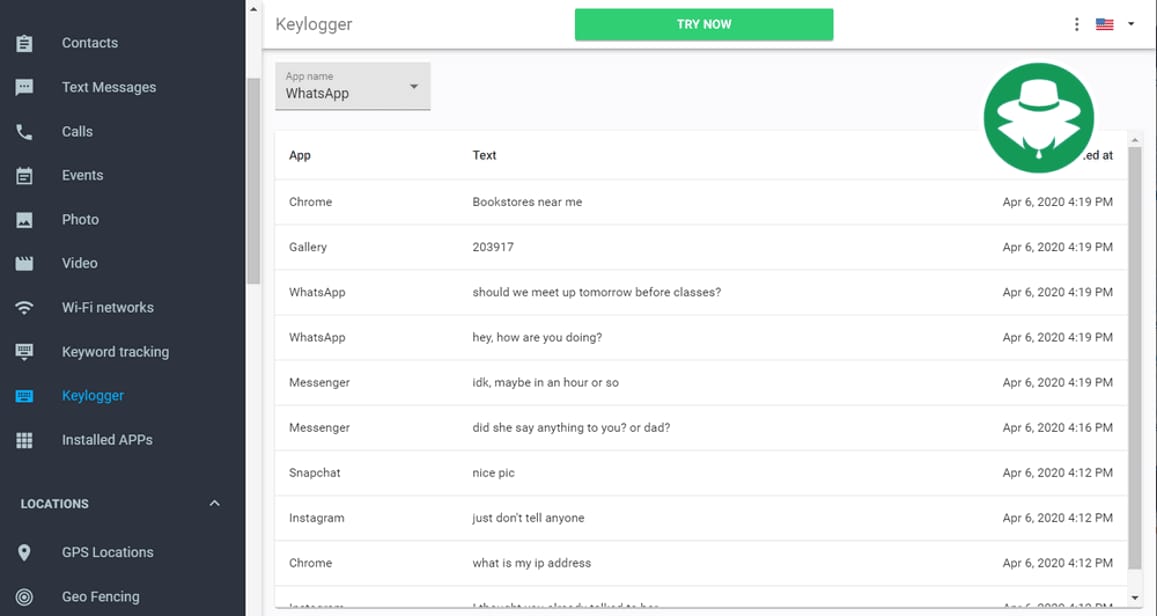
Task: Click the TRY NOW button
Action: pos(703,24)
